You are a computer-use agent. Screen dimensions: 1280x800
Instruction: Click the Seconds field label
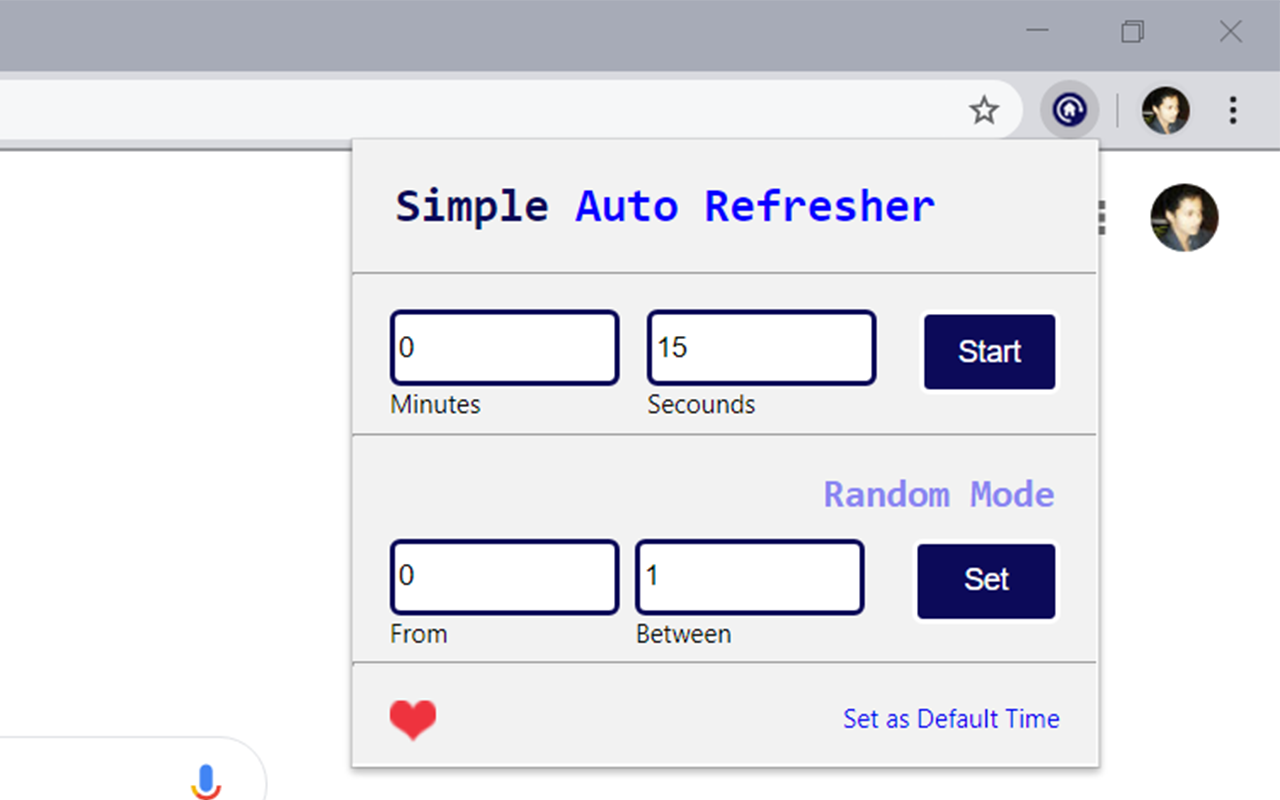tap(701, 404)
